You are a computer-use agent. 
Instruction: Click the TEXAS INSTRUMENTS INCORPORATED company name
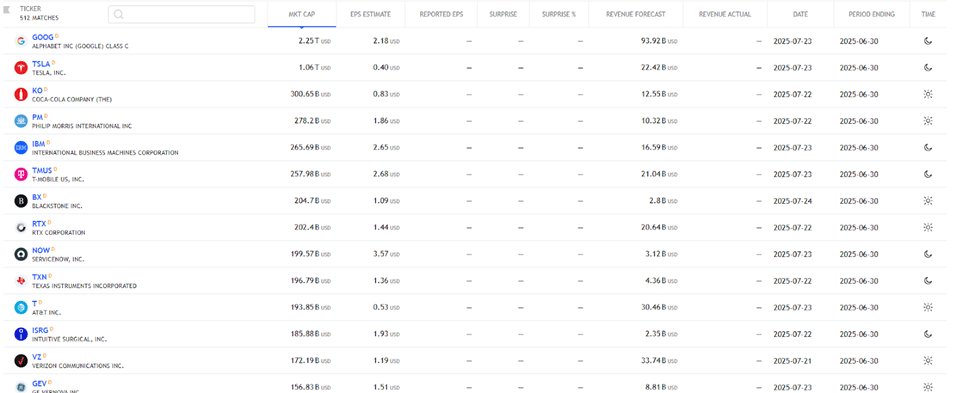click(84, 286)
